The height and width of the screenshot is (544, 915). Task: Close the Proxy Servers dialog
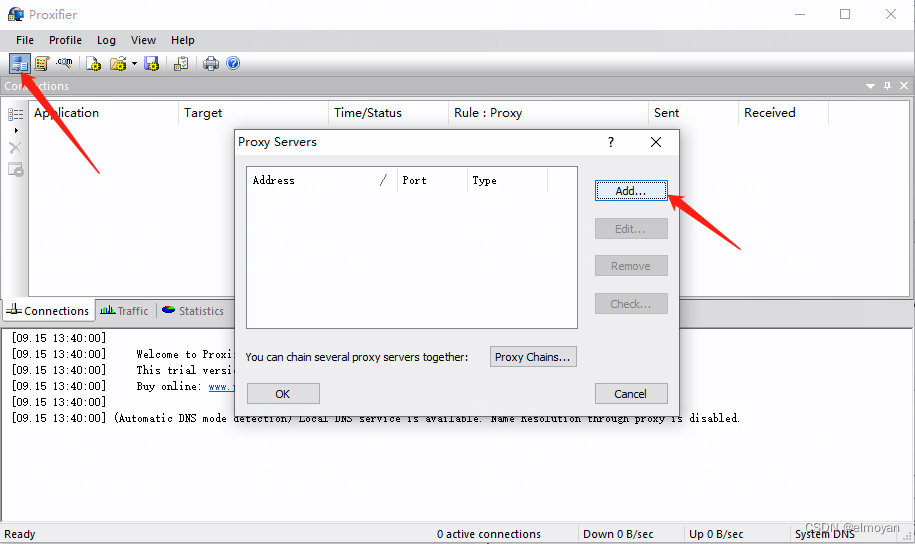click(656, 142)
